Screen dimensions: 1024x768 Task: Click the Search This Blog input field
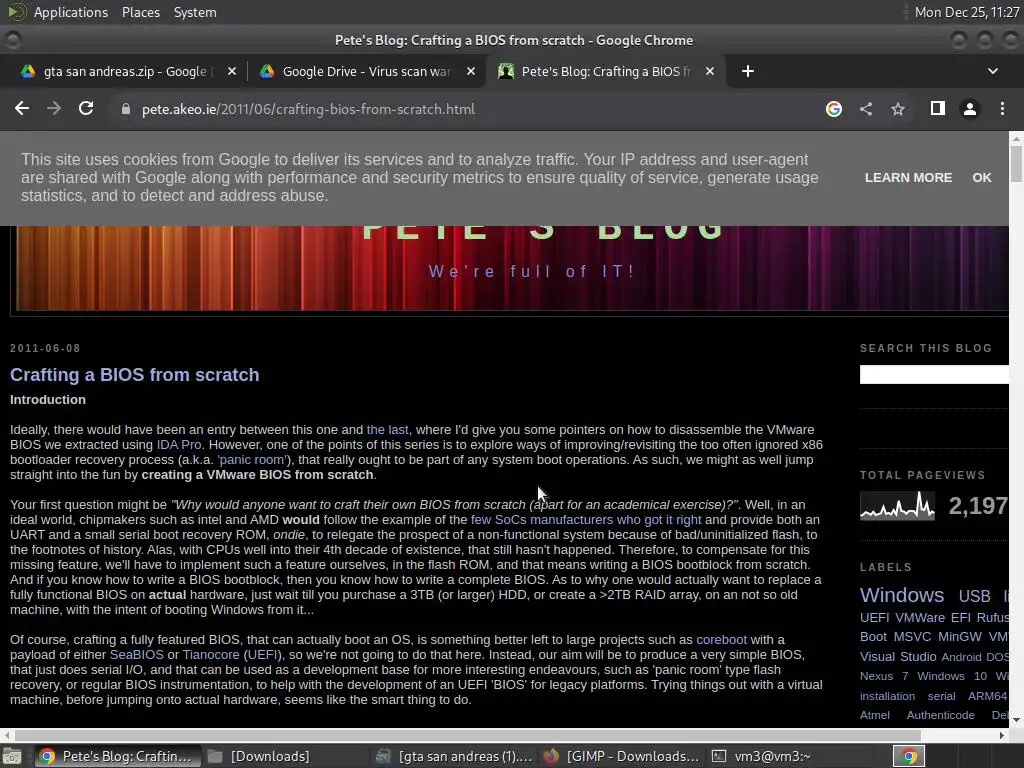tap(934, 374)
